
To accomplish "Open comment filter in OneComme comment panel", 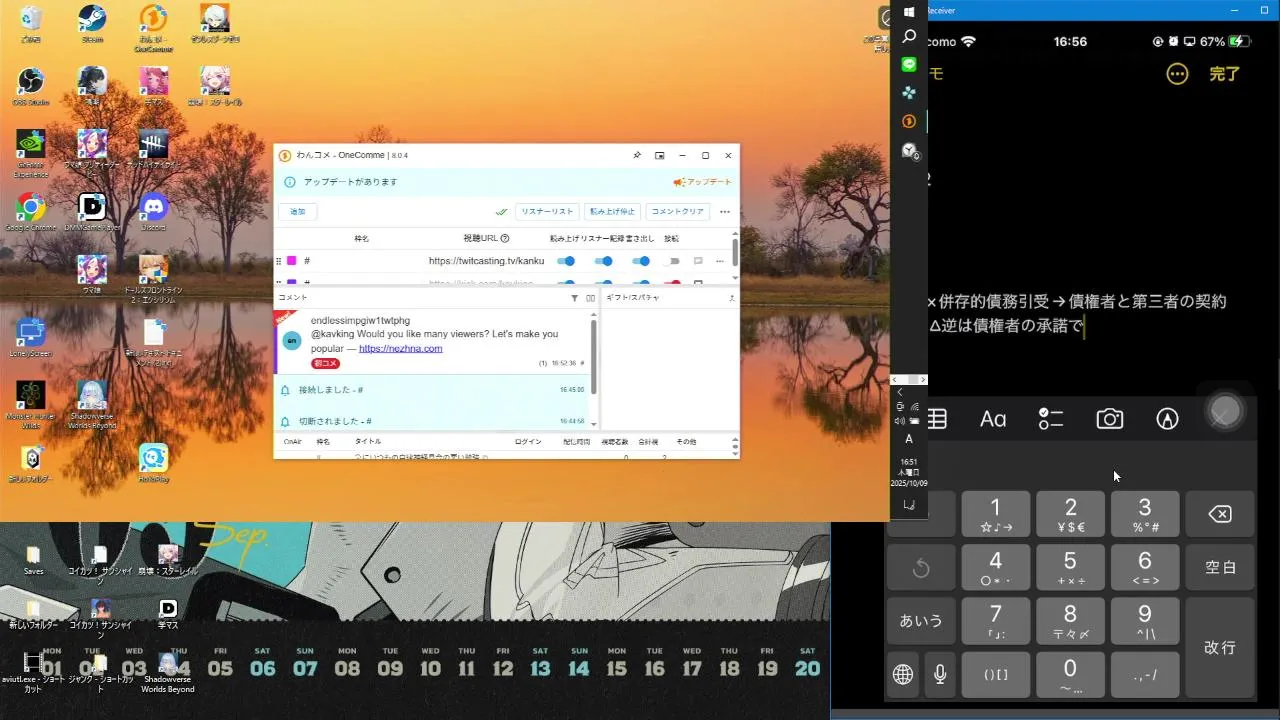I will click(574, 298).
